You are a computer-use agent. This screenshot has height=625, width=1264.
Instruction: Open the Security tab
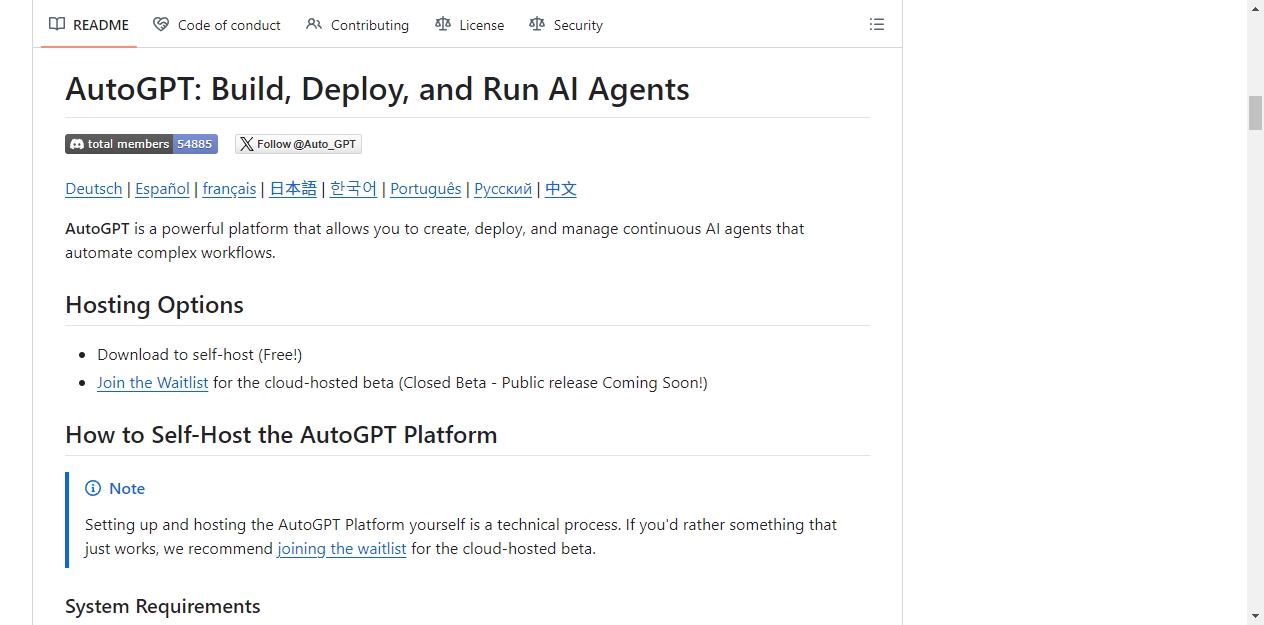(566, 25)
